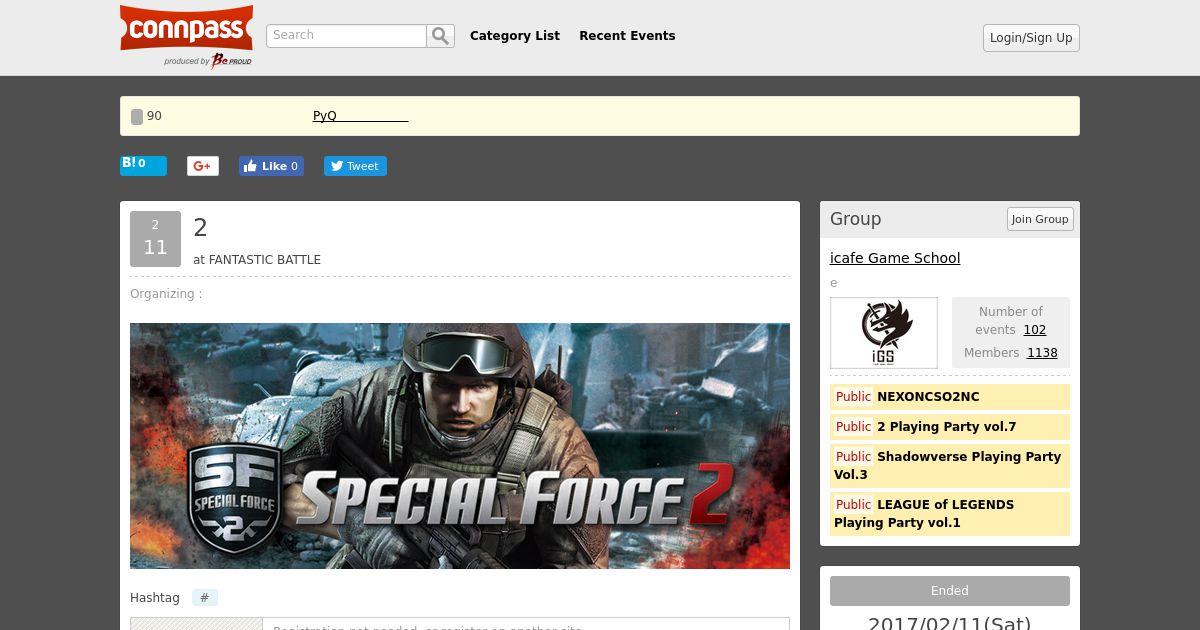Click the iGS group logo thumbnail
This screenshot has width=1200, height=630.
(884, 333)
